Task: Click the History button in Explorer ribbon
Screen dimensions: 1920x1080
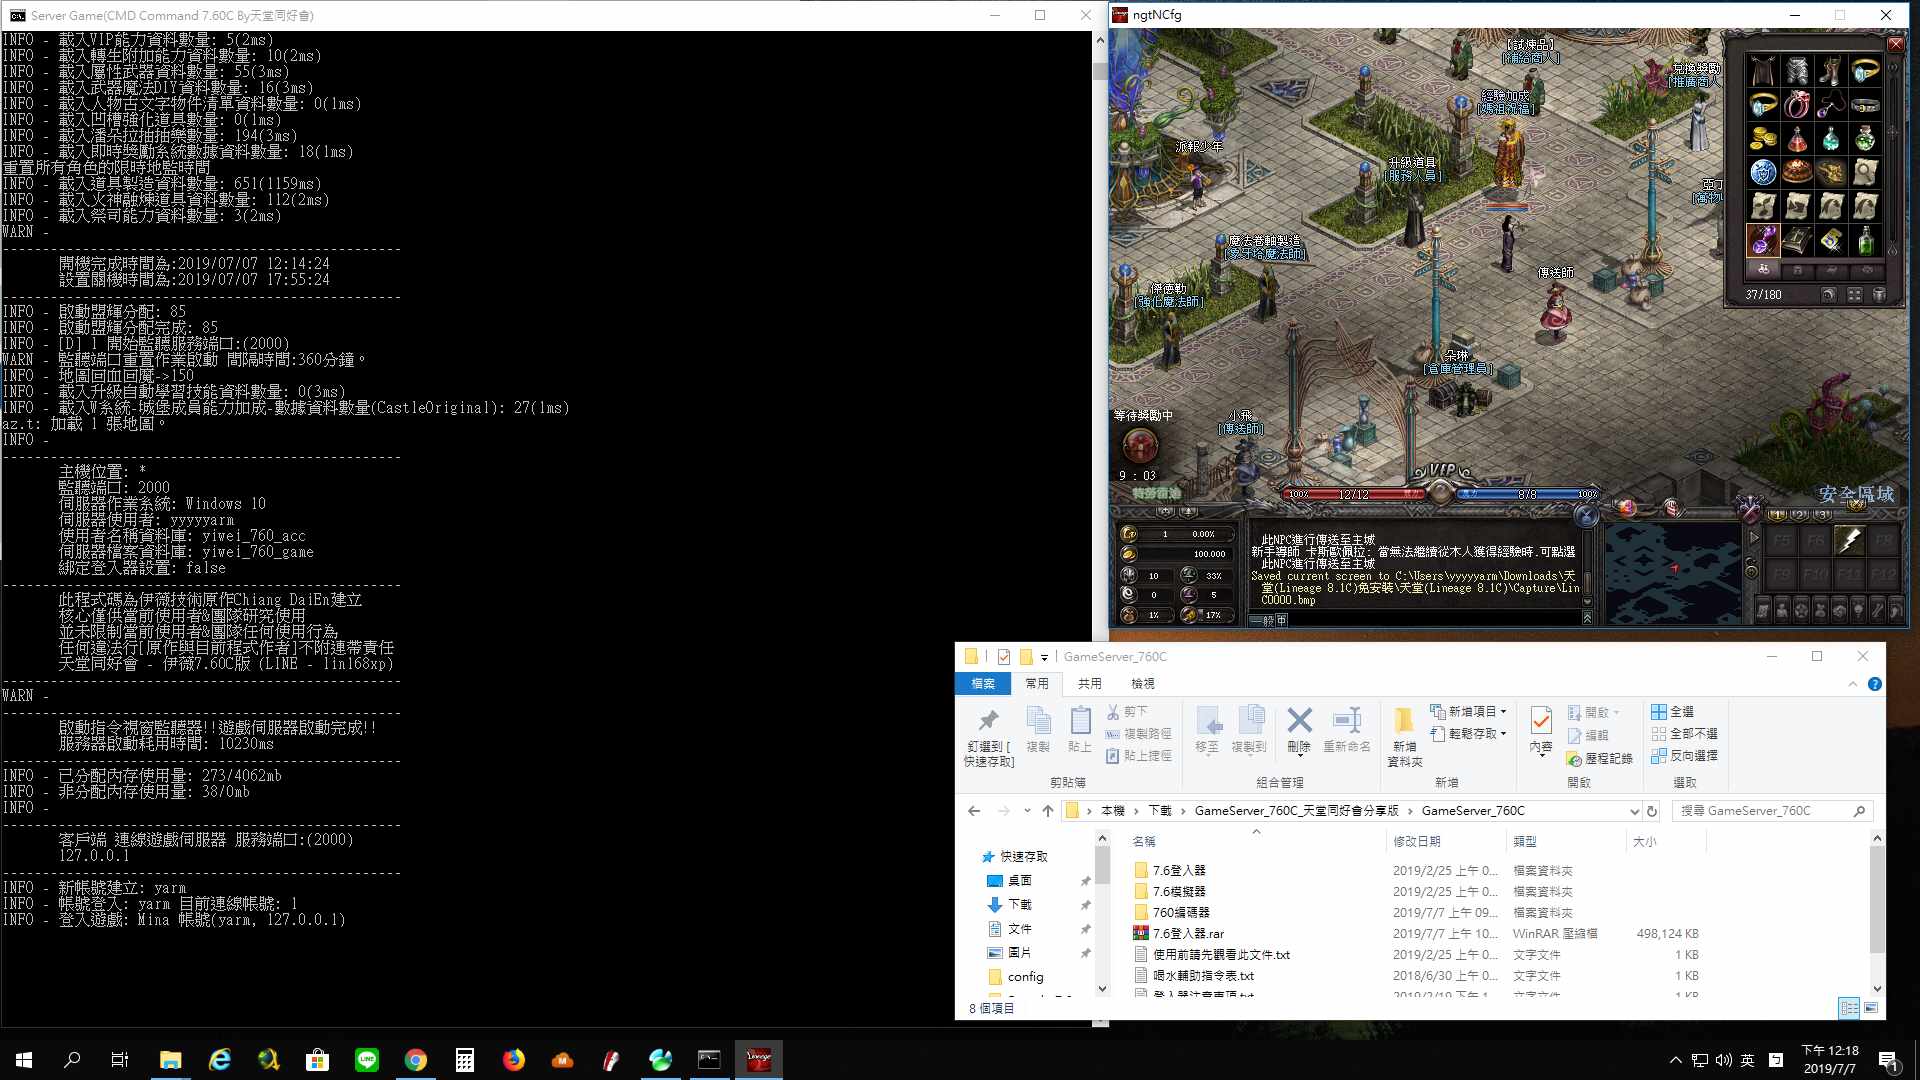Action: coord(1600,759)
